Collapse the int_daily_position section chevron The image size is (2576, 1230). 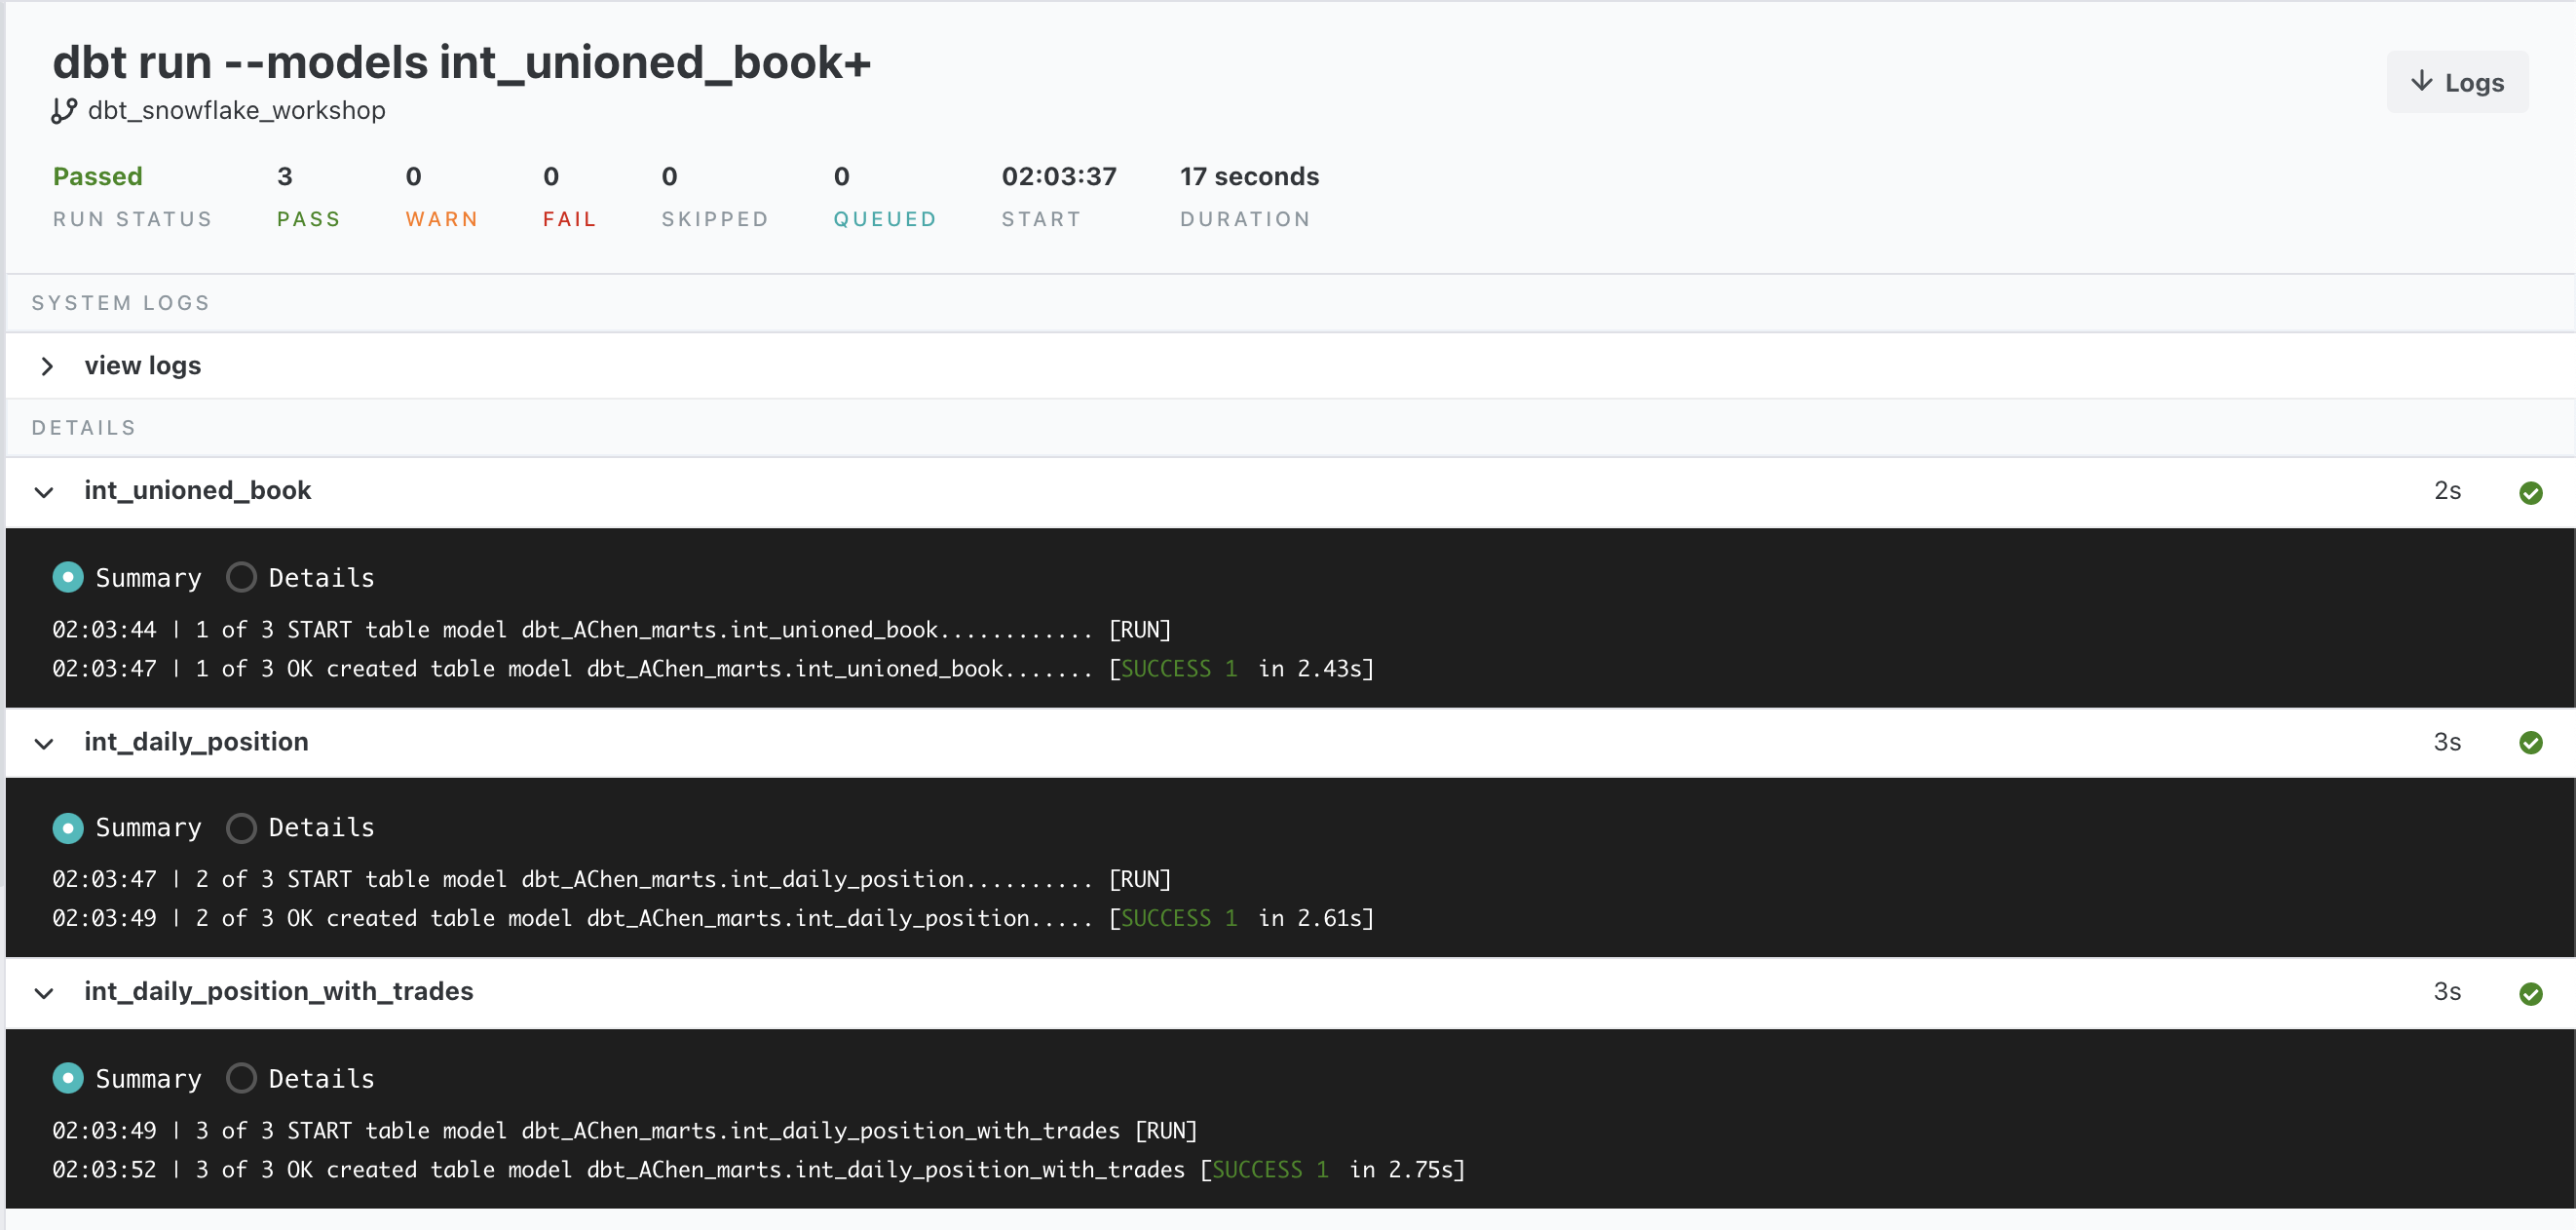[44, 743]
